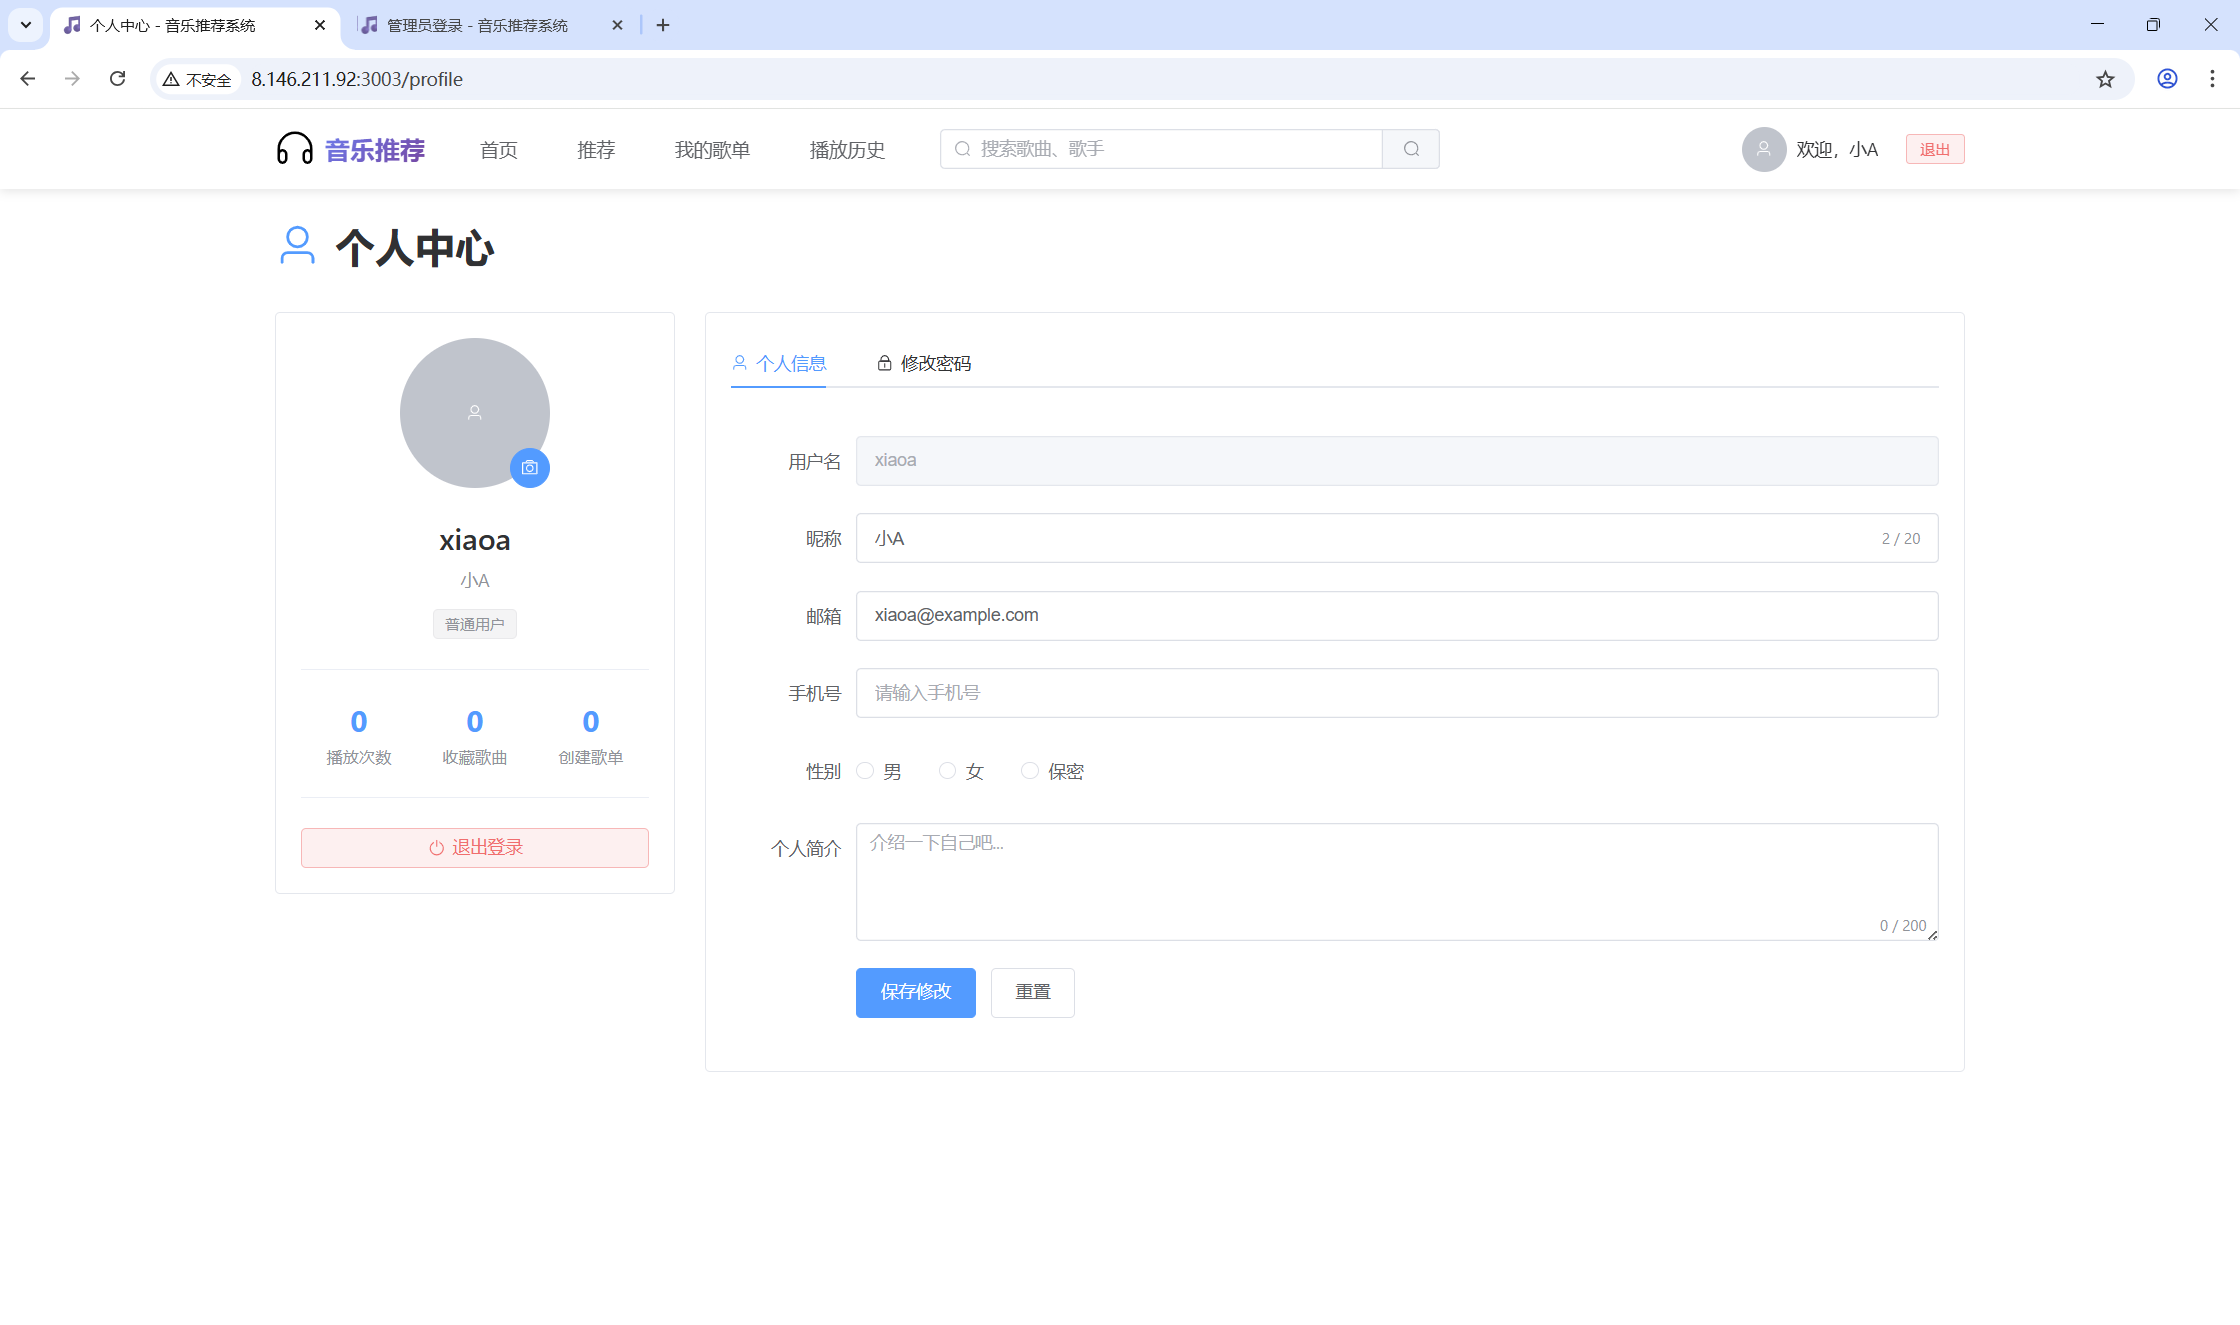Click the 保存修改 button
Screen dimensions: 2240x1325
point(915,992)
